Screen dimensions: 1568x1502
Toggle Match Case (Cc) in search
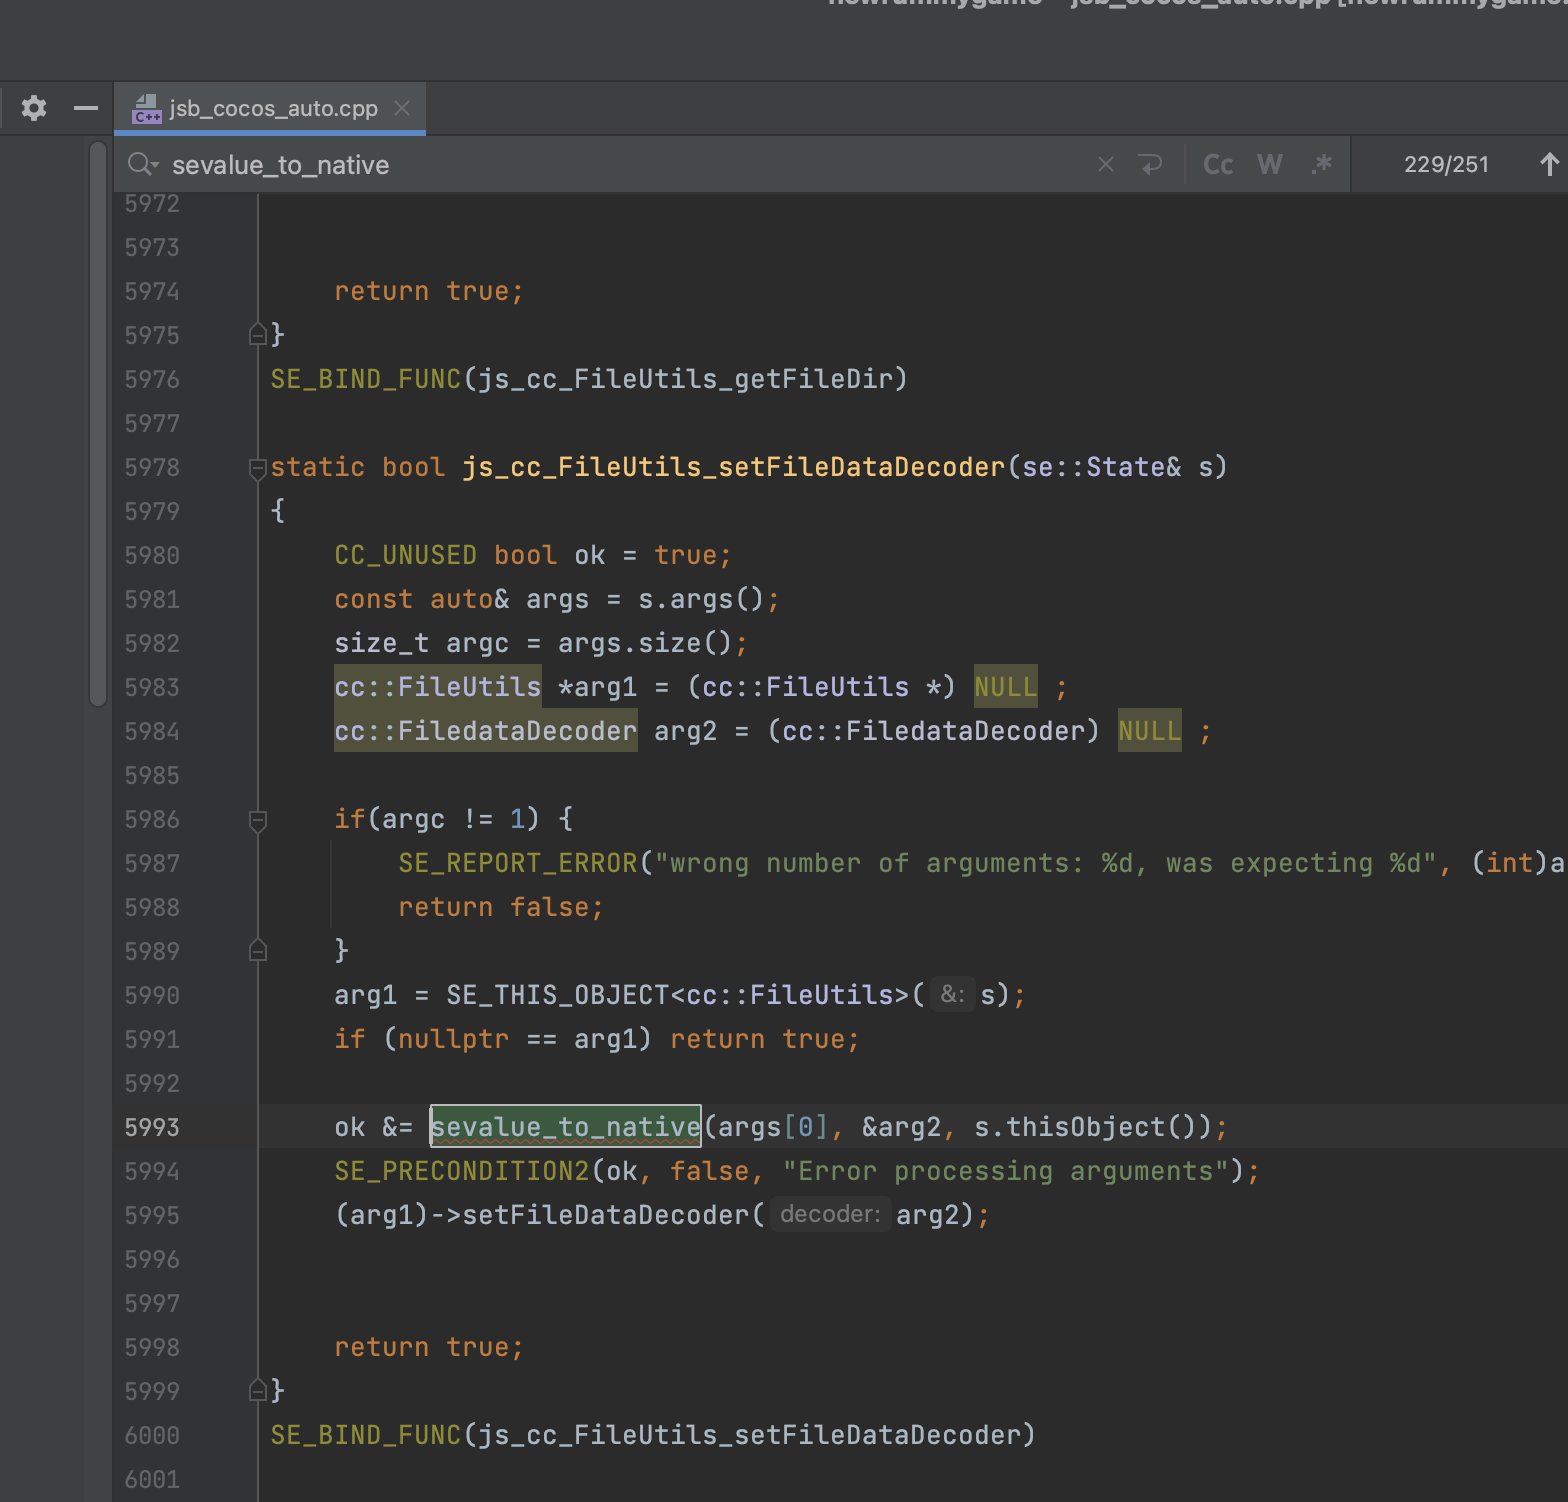click(x=1217, y=164)
